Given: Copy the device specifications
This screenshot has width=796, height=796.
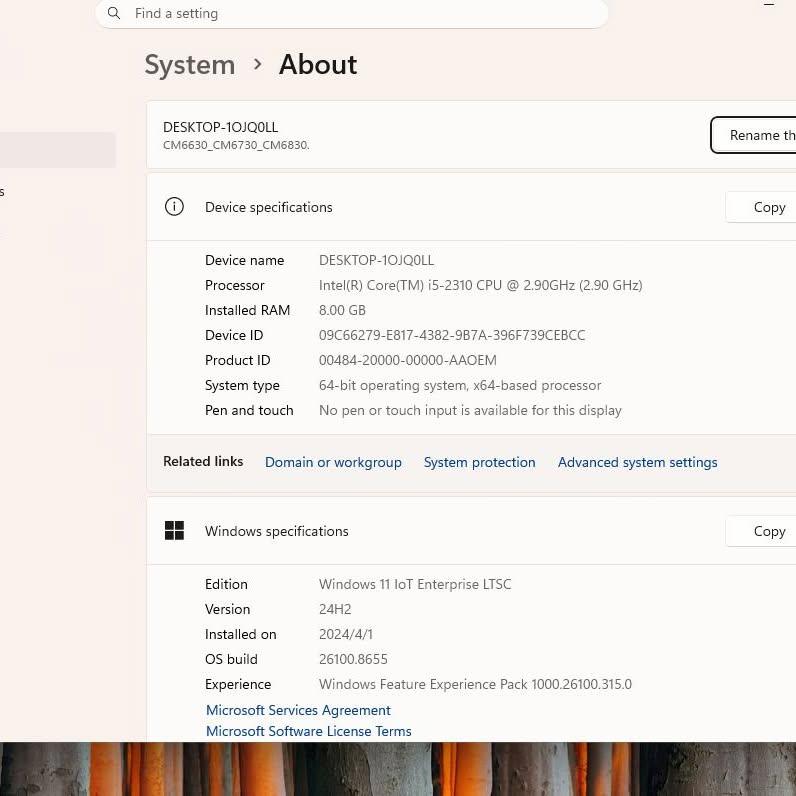Looking at the screenshot, I should (x=761, y=207).
